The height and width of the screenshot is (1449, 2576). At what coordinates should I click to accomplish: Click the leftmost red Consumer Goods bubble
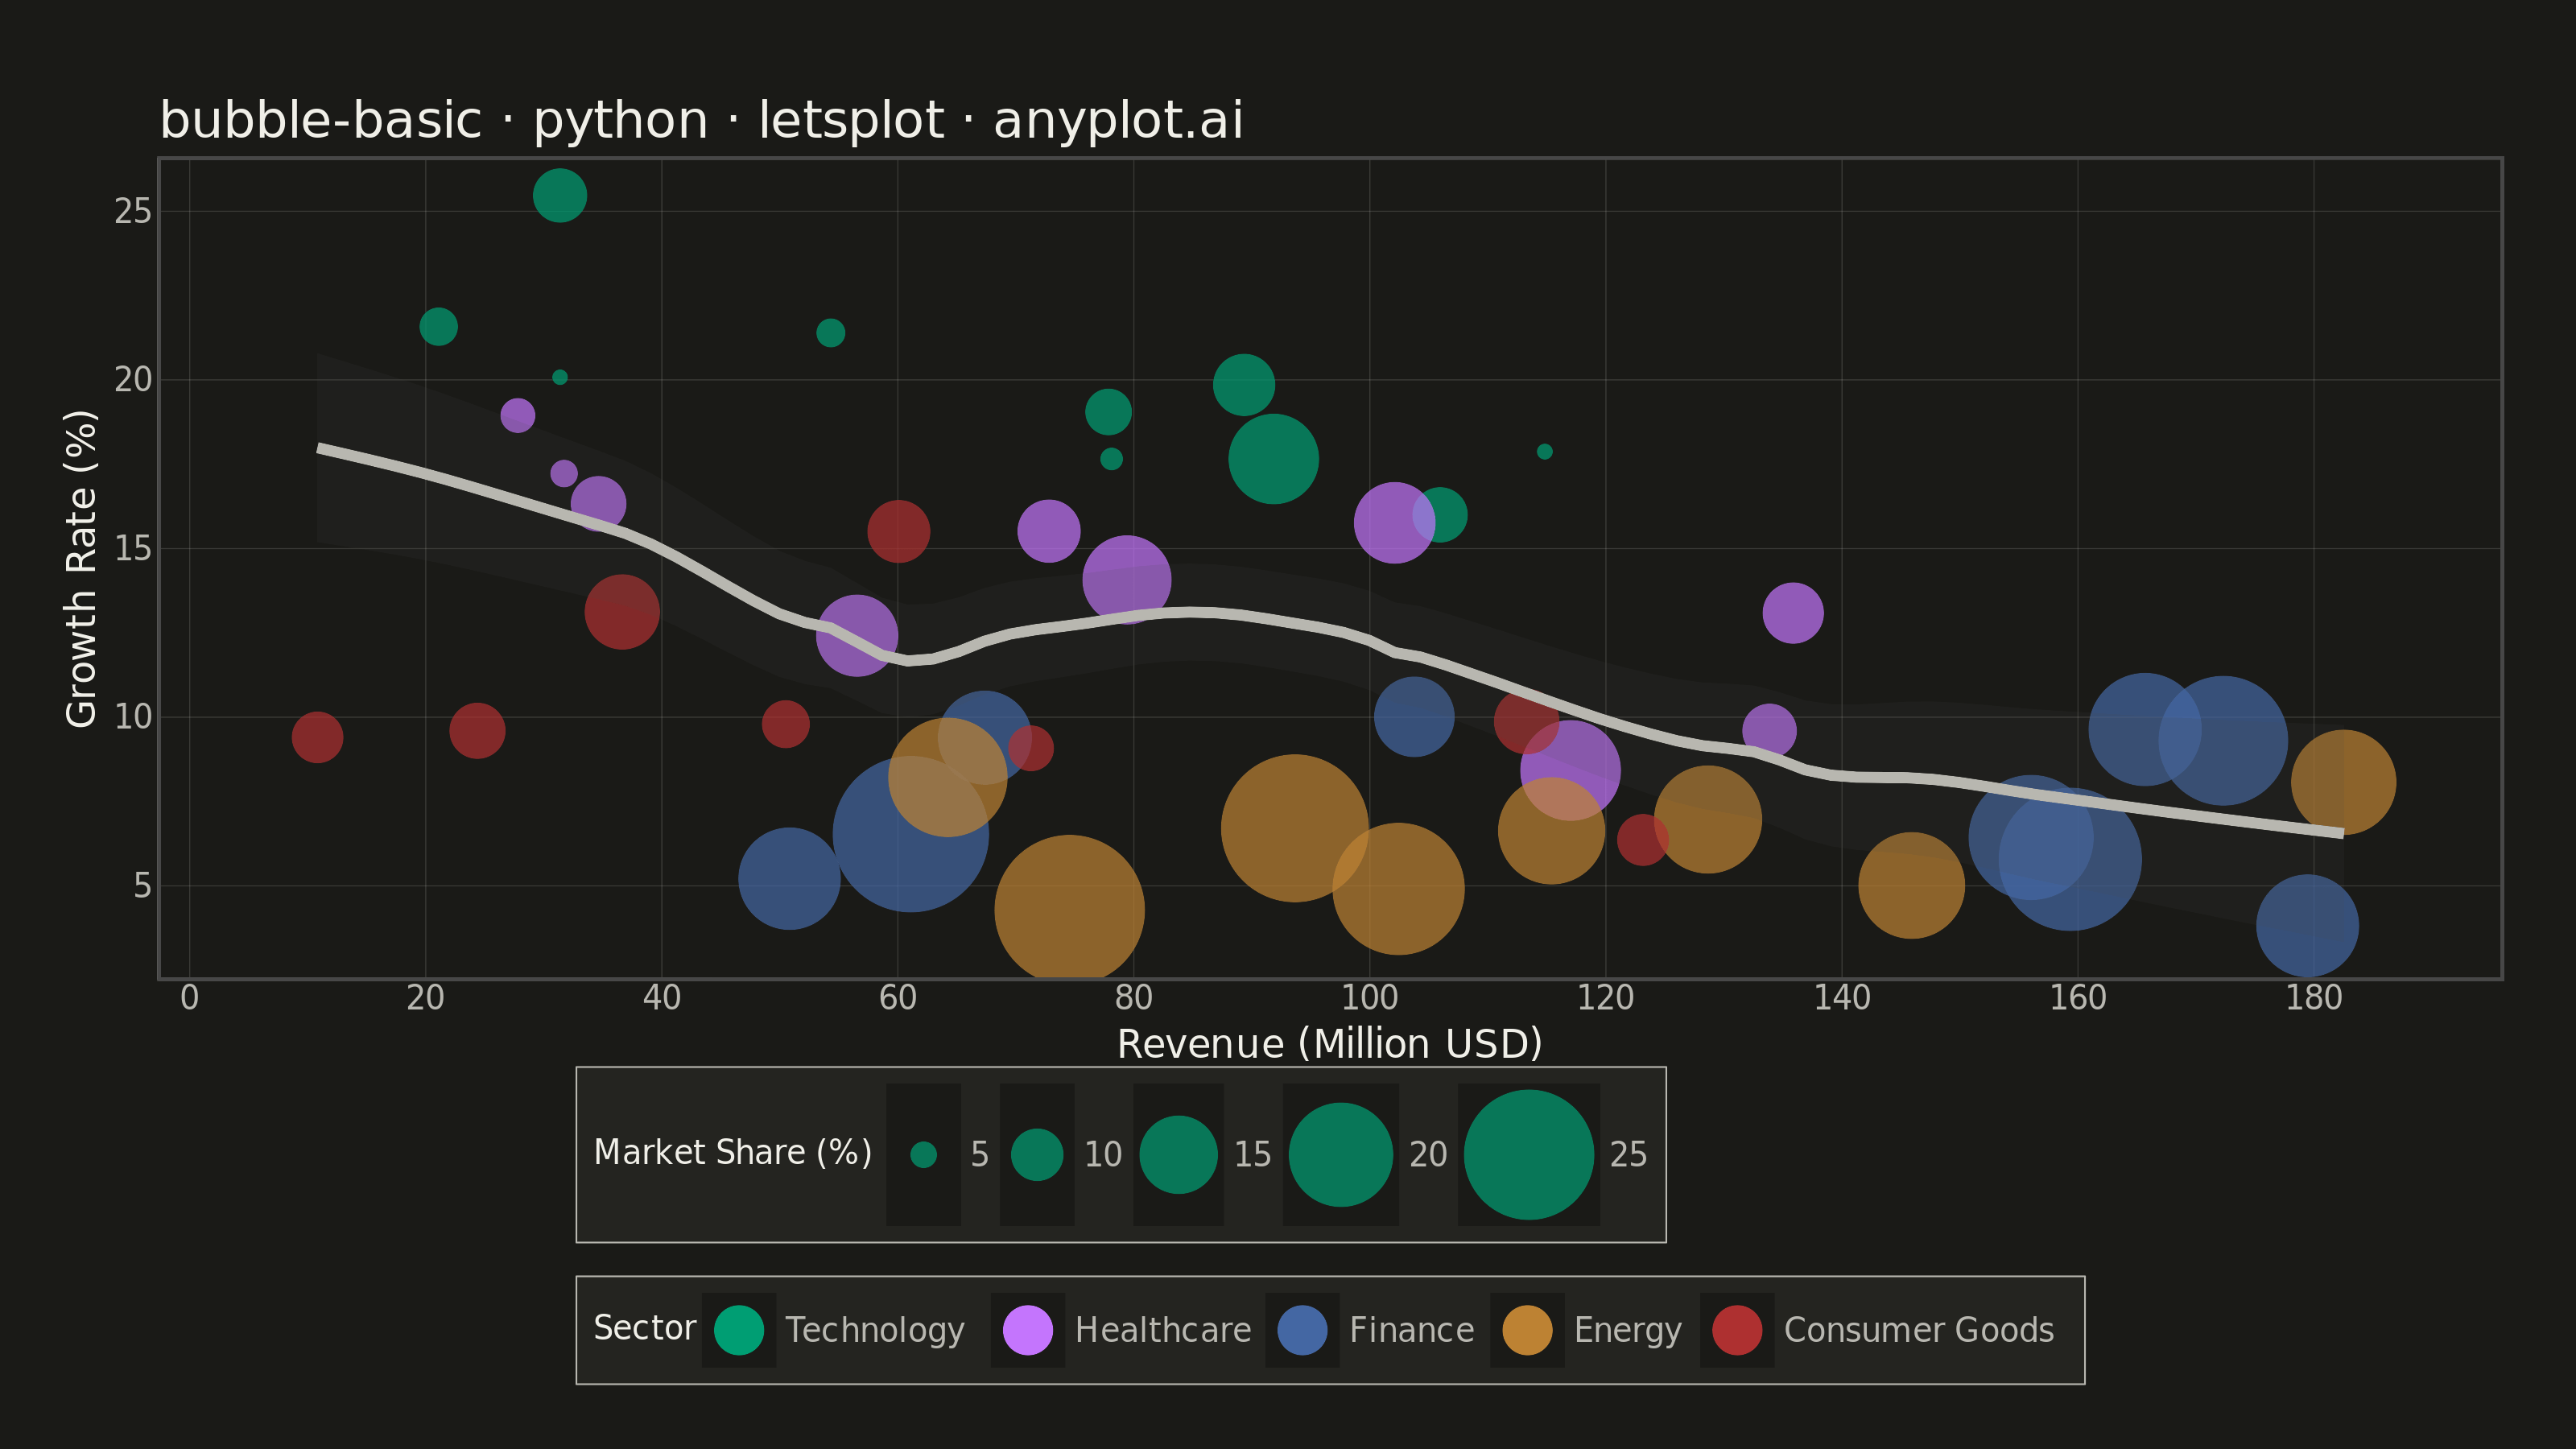click(x=317, y=737)
